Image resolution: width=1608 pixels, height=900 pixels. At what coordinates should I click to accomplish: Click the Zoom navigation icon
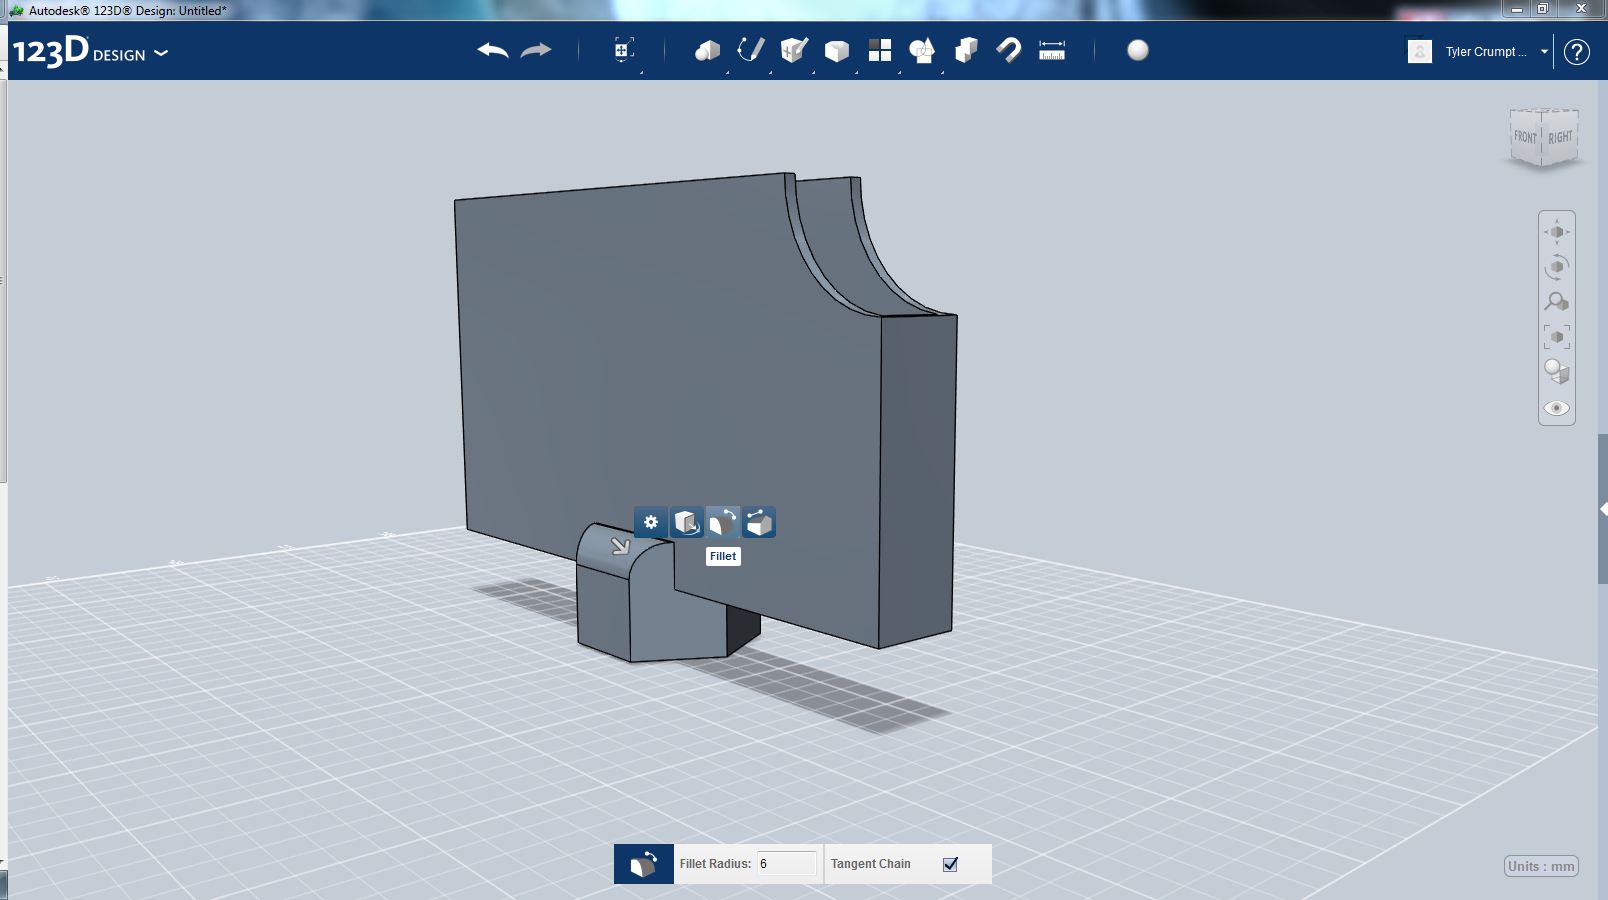[x=1557, y=302]
